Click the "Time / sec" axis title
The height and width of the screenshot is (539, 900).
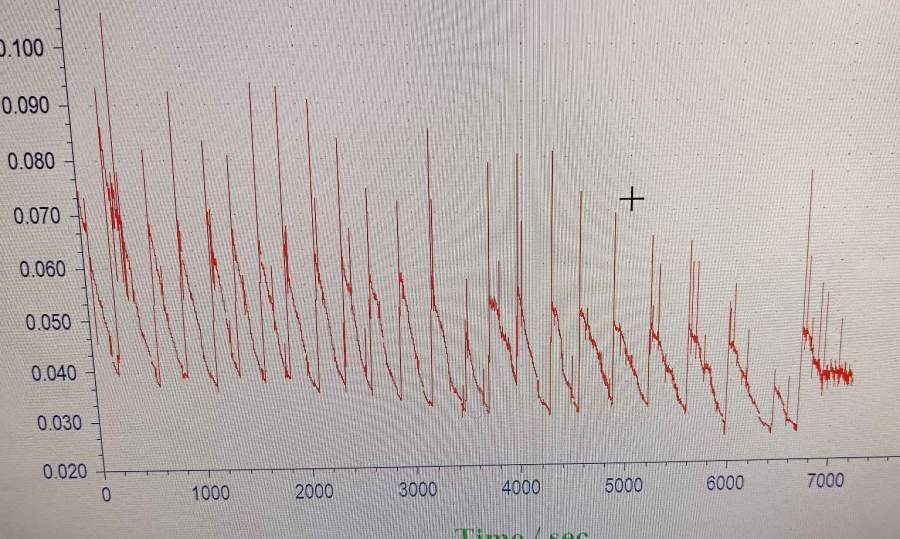coord(519,532)
